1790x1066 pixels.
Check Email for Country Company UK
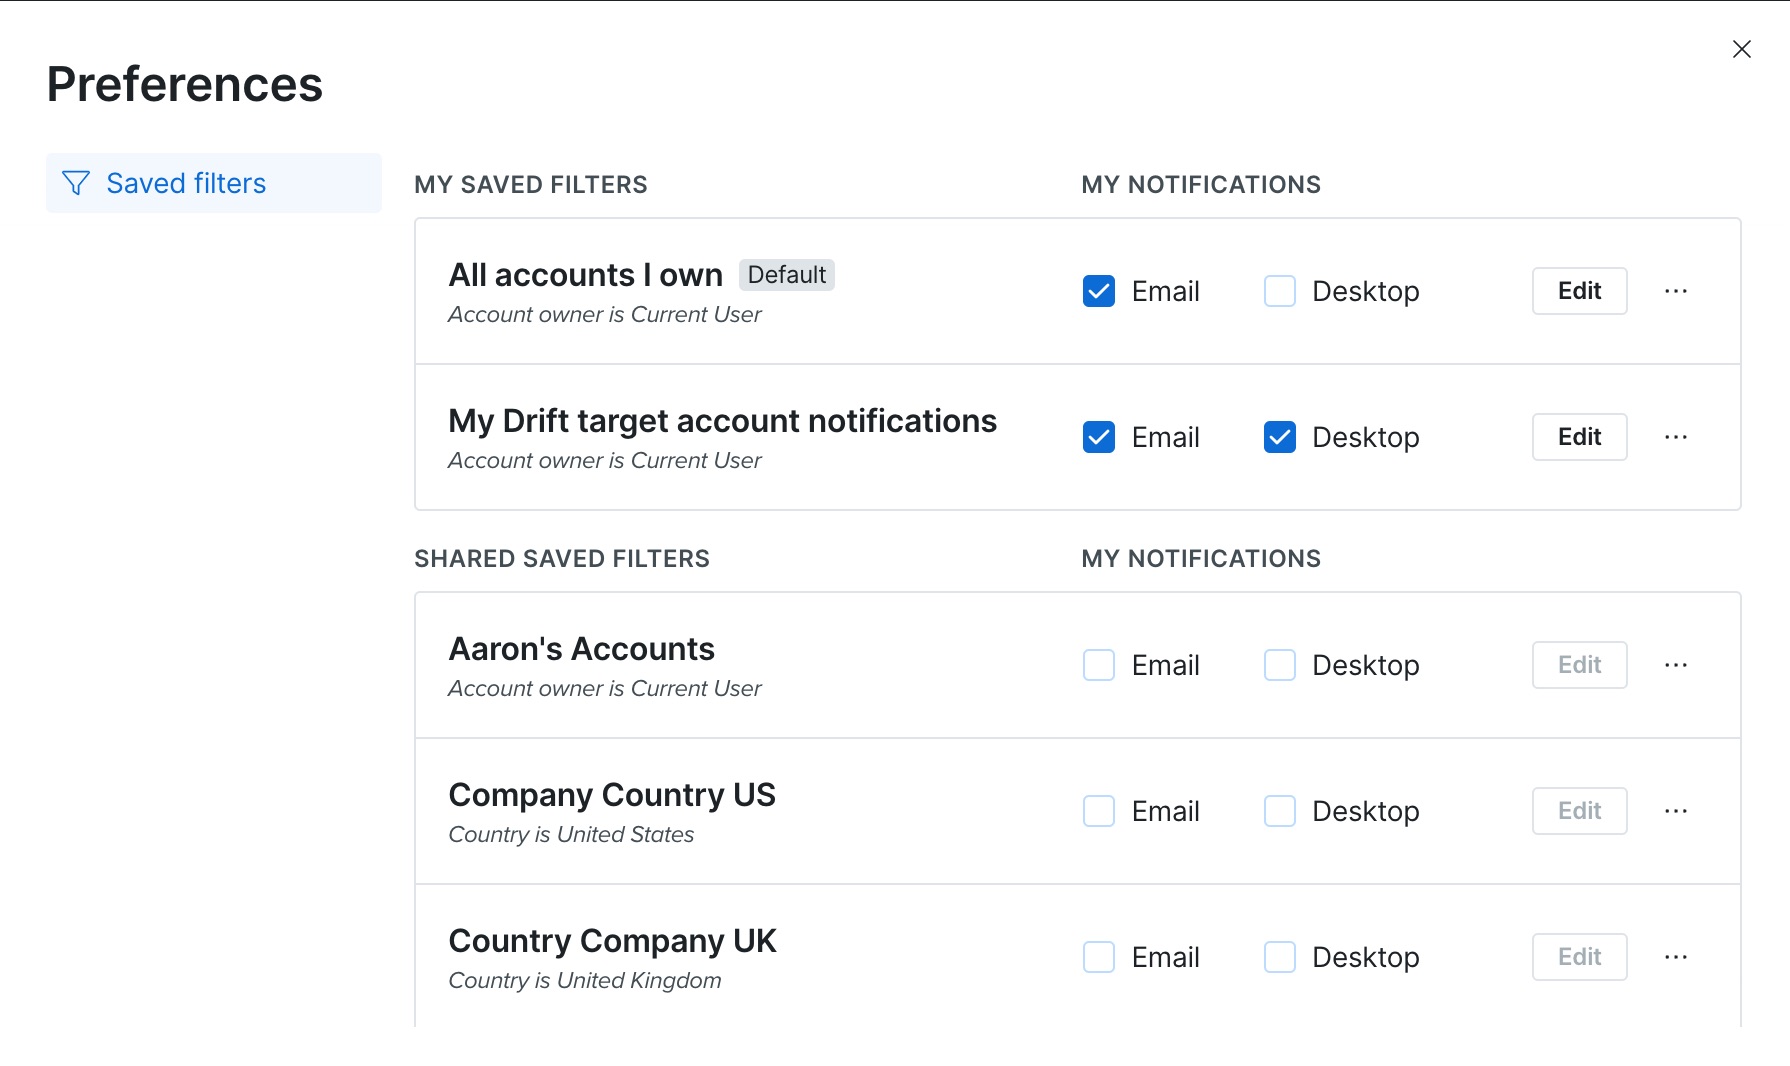pyautogui.click(x=1099, y=957)
